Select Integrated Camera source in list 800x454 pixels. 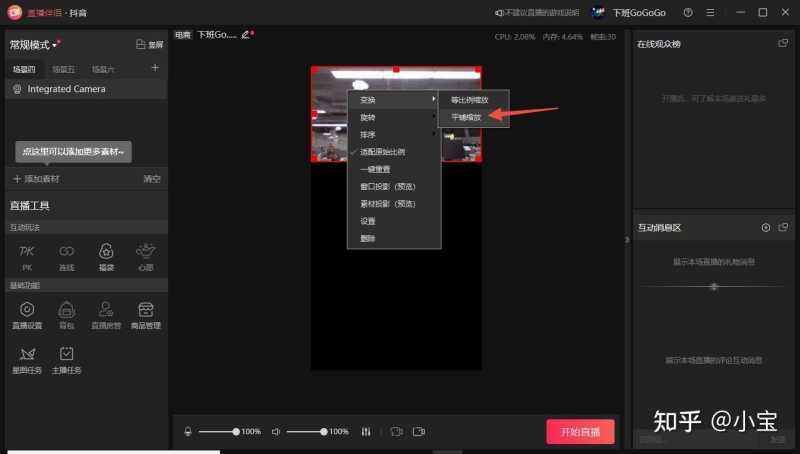(x=66, y=89)
